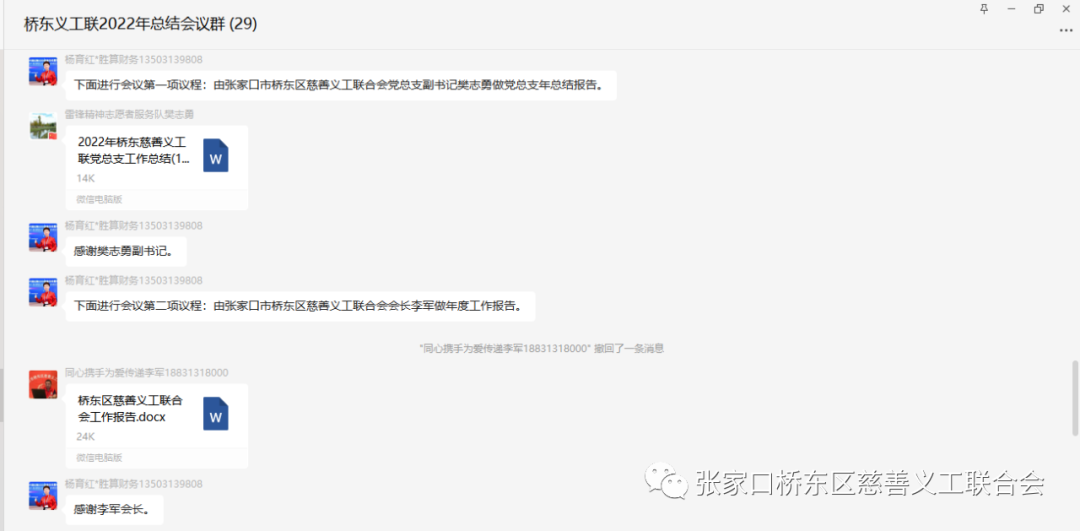Click the 撤回了一条消息 recall notice
1080x531 pixels.
pyautogui.click(x=541, y=348)
